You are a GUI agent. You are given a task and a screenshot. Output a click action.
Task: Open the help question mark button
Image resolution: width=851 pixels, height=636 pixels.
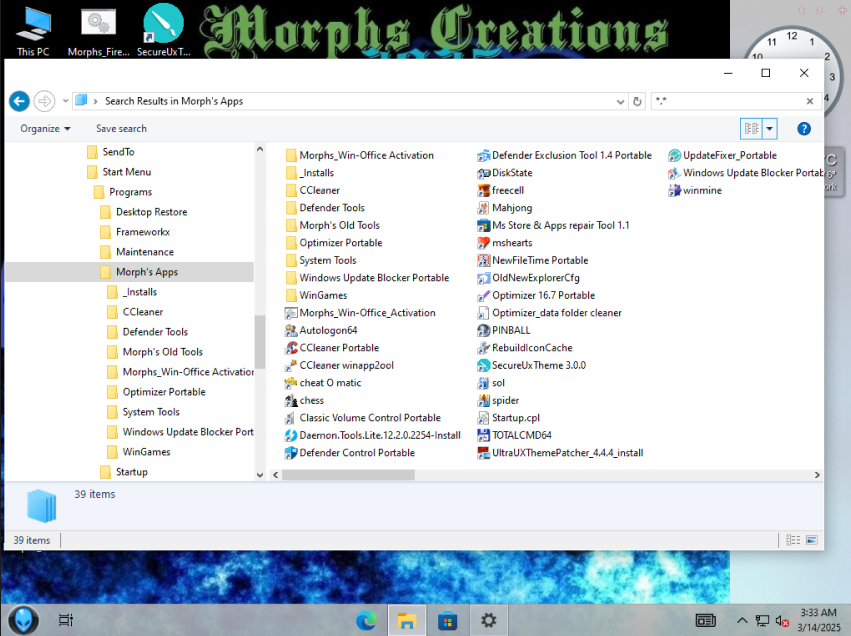(x=804, y=129)
